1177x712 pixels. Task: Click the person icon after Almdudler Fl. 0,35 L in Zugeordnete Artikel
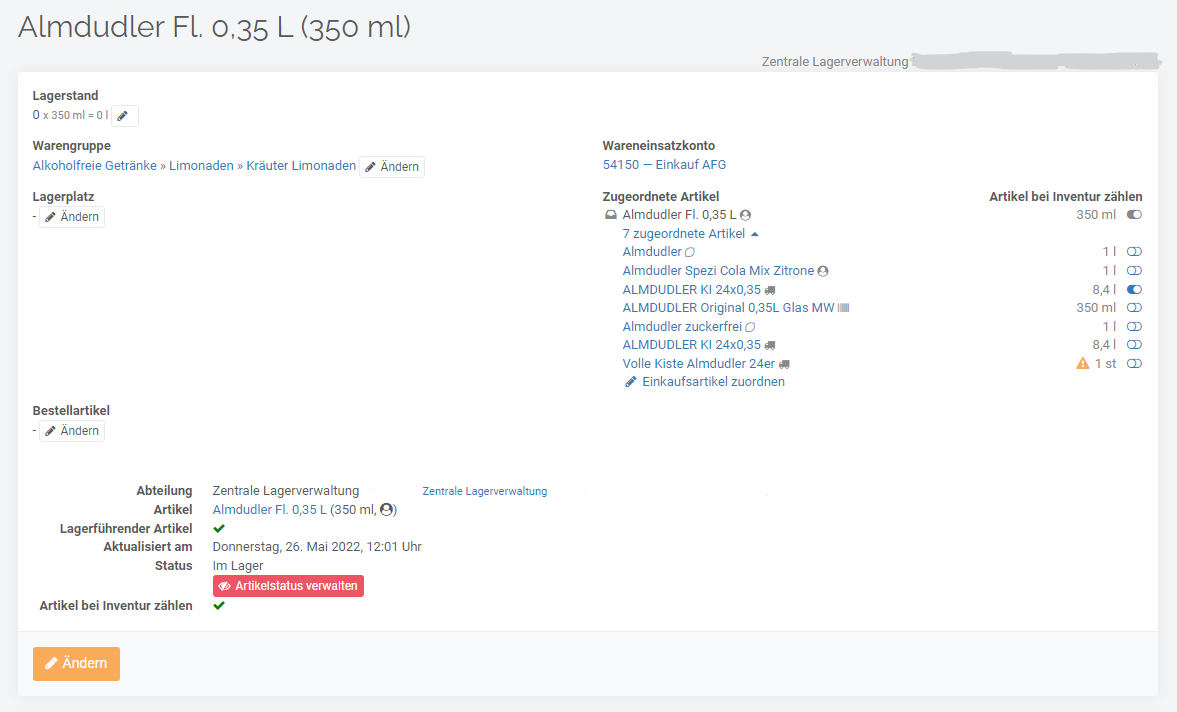[745, 215]
